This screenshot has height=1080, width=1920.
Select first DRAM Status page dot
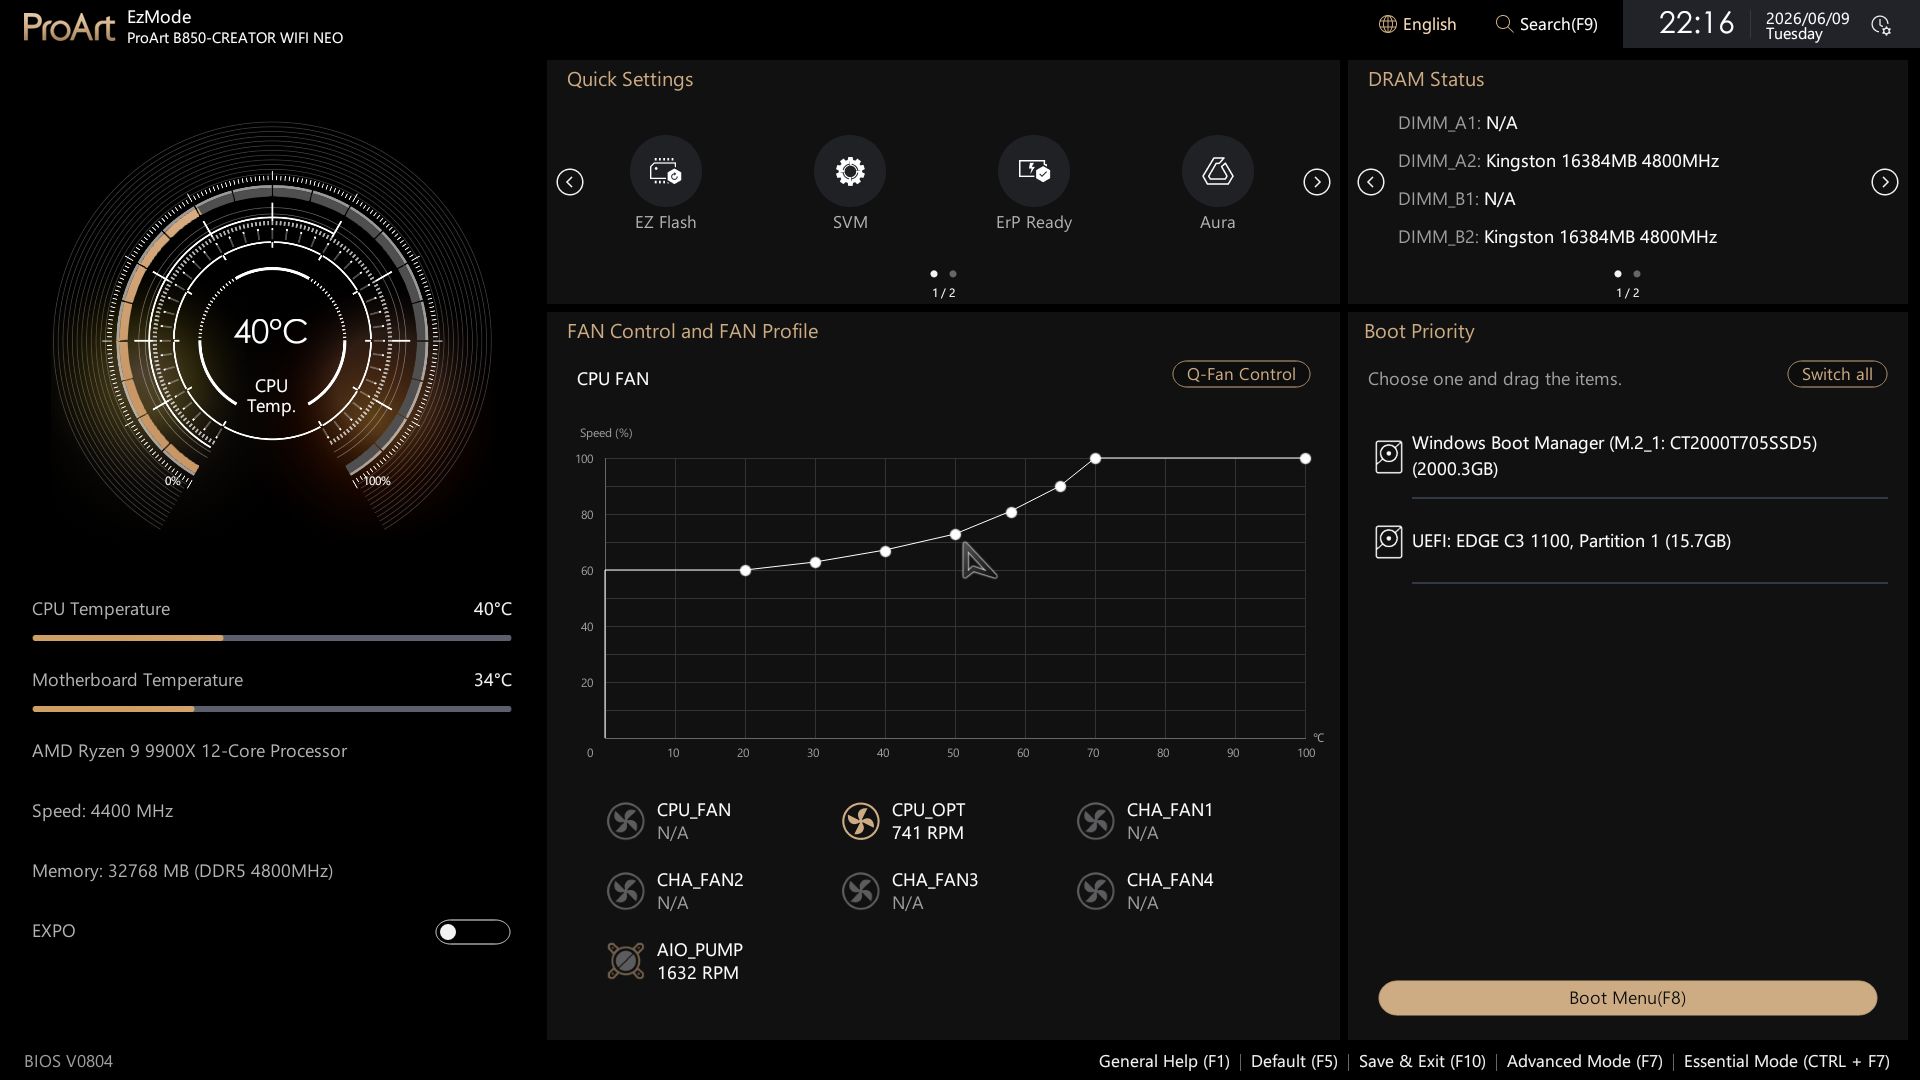point(1618,274)
